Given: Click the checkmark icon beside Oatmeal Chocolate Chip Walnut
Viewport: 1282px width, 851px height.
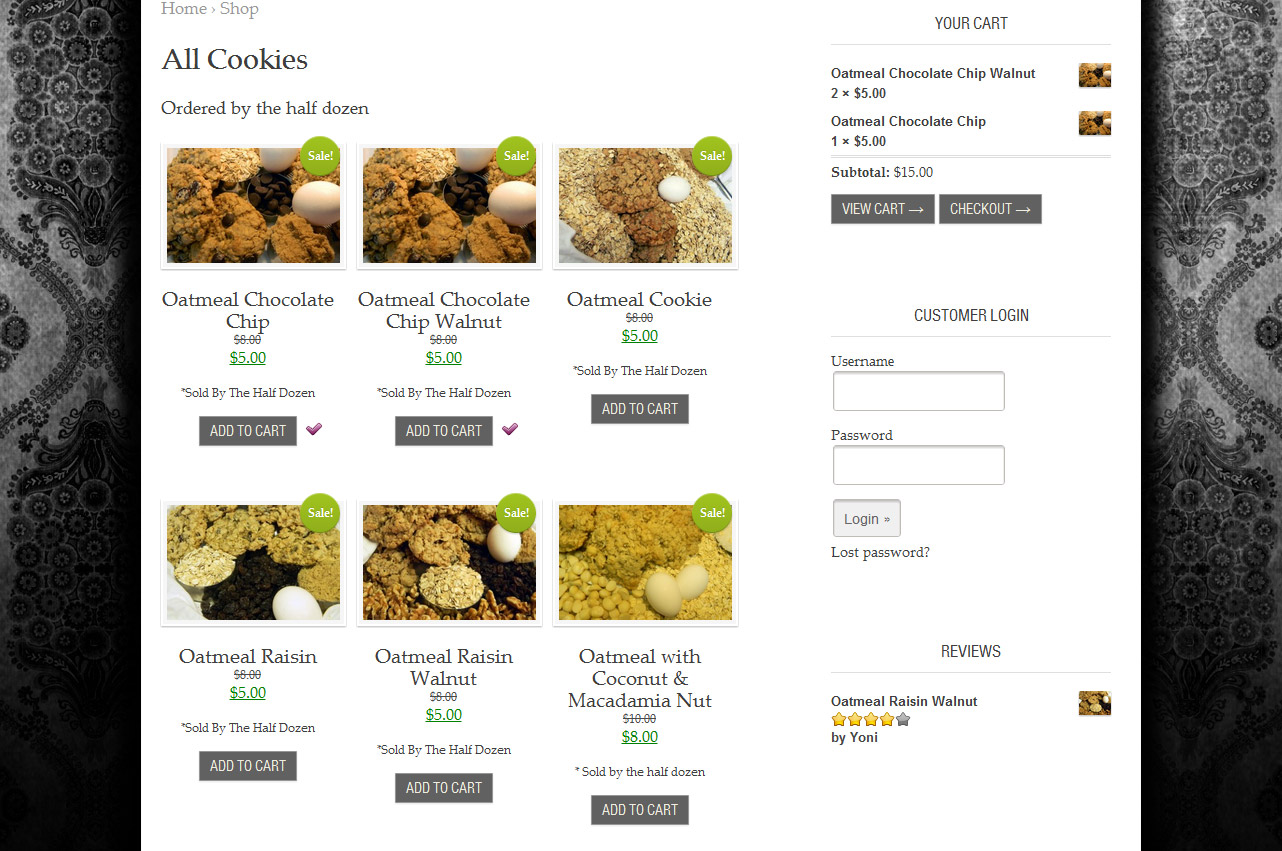Looking at the screenshot, I should click(510, 429).
